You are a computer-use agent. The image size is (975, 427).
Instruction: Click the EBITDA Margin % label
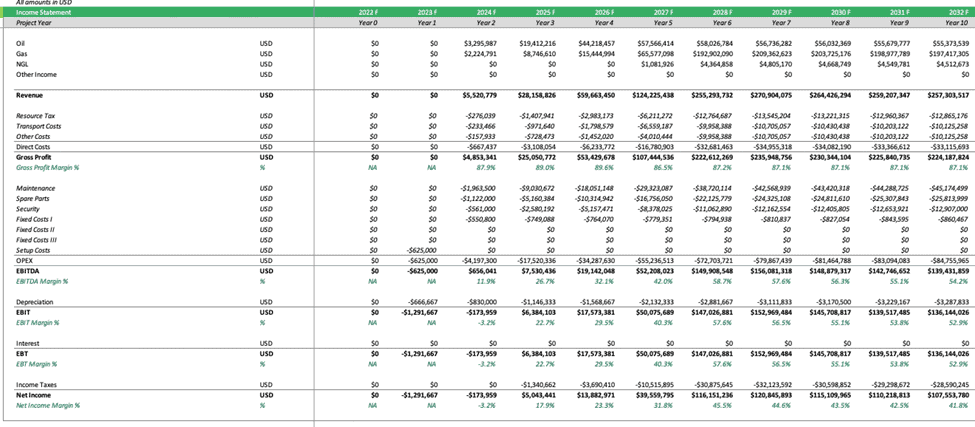(x=42, y=282)
